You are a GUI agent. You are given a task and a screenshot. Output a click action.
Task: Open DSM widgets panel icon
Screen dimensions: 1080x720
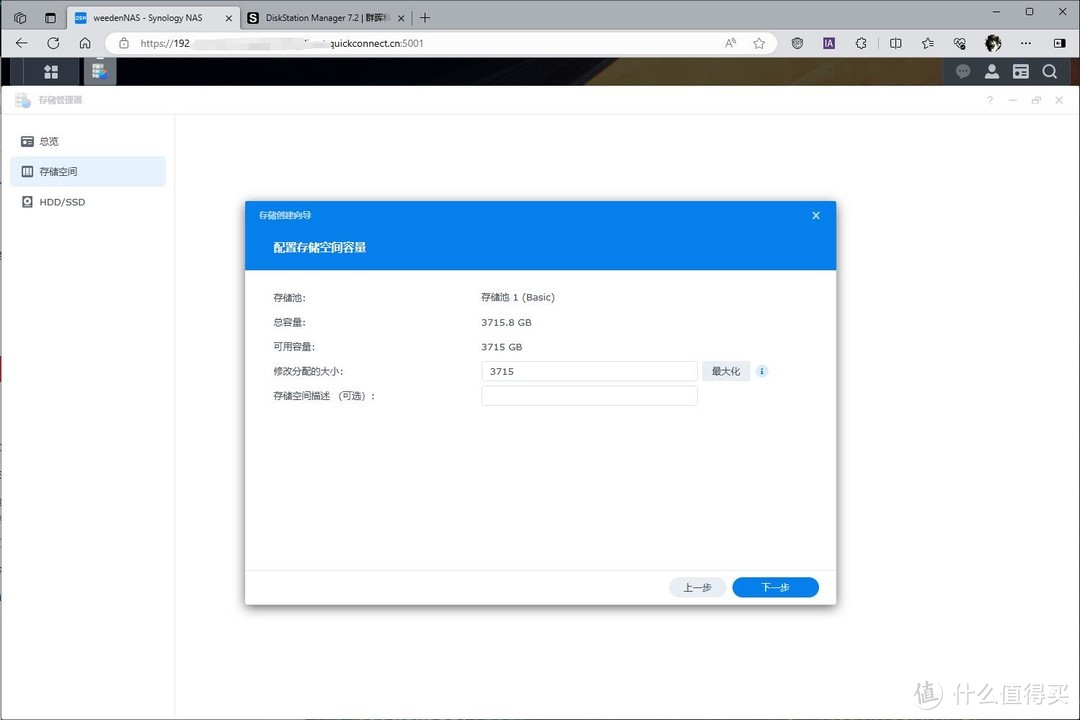tap(1021, 72)
